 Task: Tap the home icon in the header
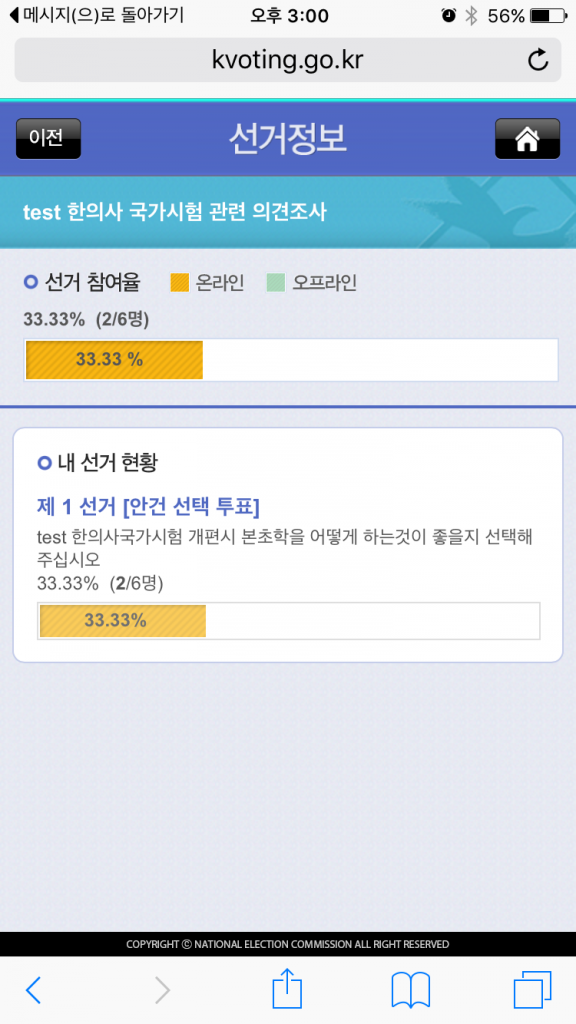(527, 138)
